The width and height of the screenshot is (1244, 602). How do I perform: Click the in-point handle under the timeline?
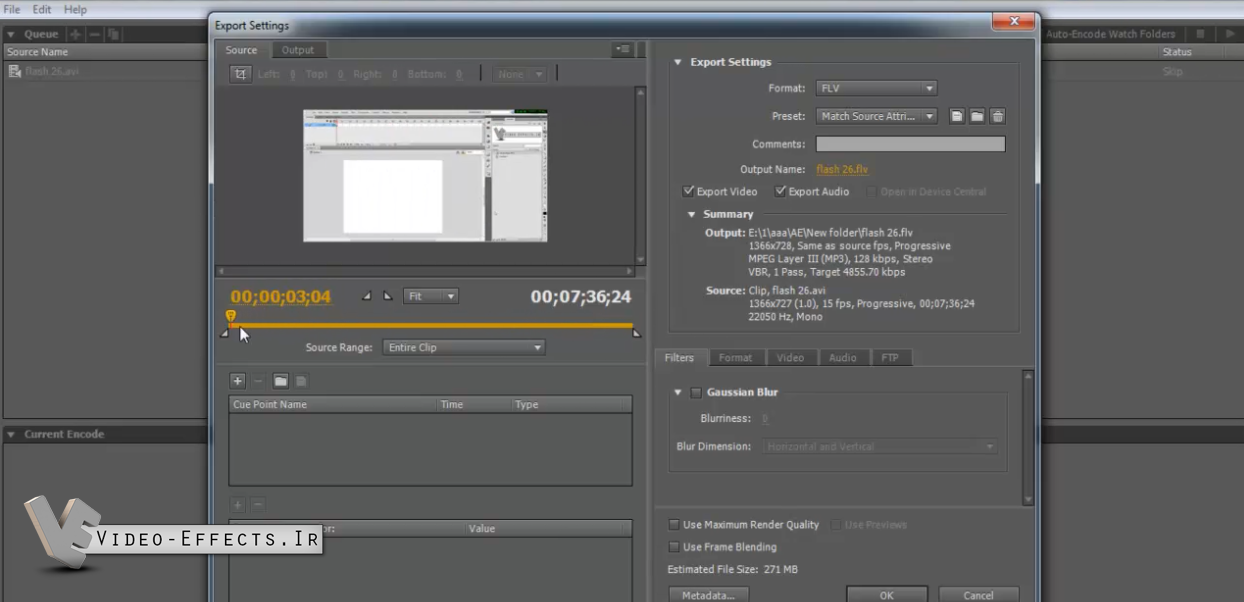(224, 333)
